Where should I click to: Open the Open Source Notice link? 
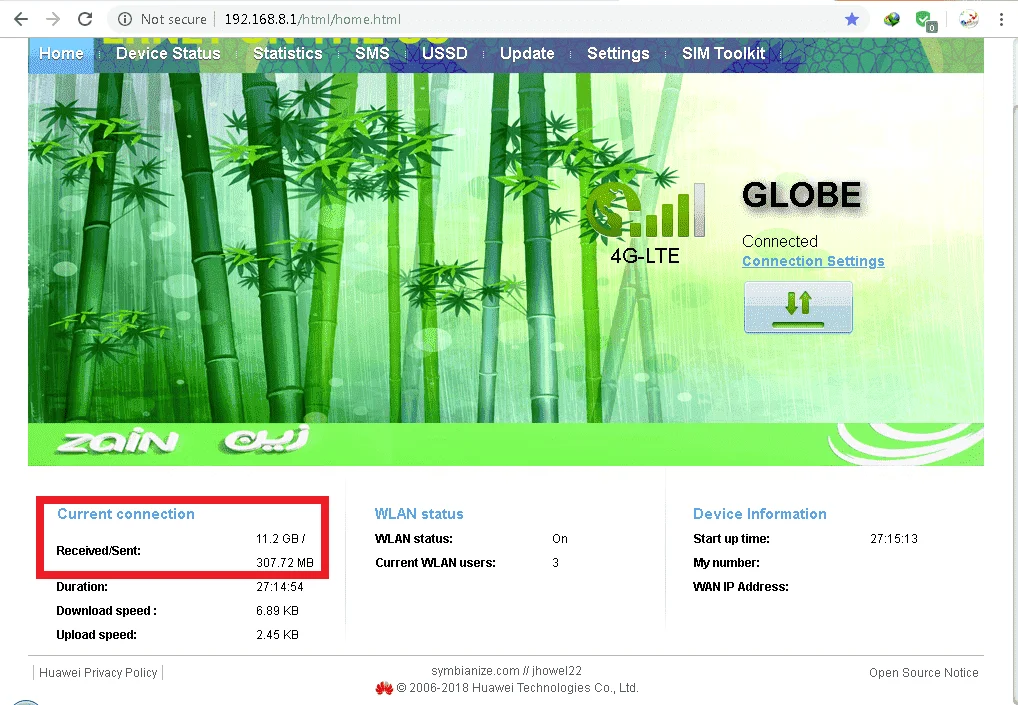pos(923,673)
